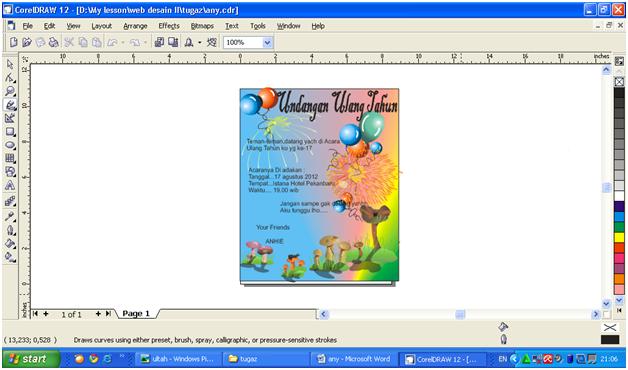Click the Navigator icon at scrollbar corner
The height and width of the screenshot is (370, 628).
click(606, 314)
